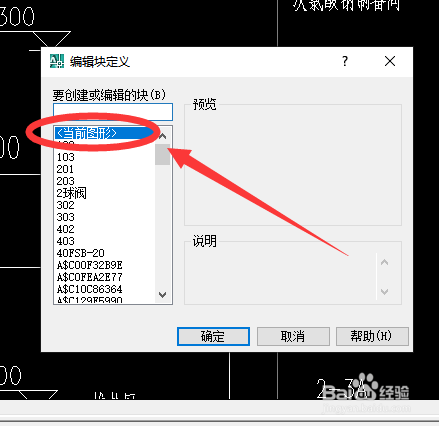This screenshot has width=439, height=426.
Task: Cancel the dialog with 取消
Action: click(x=293, y=336)
